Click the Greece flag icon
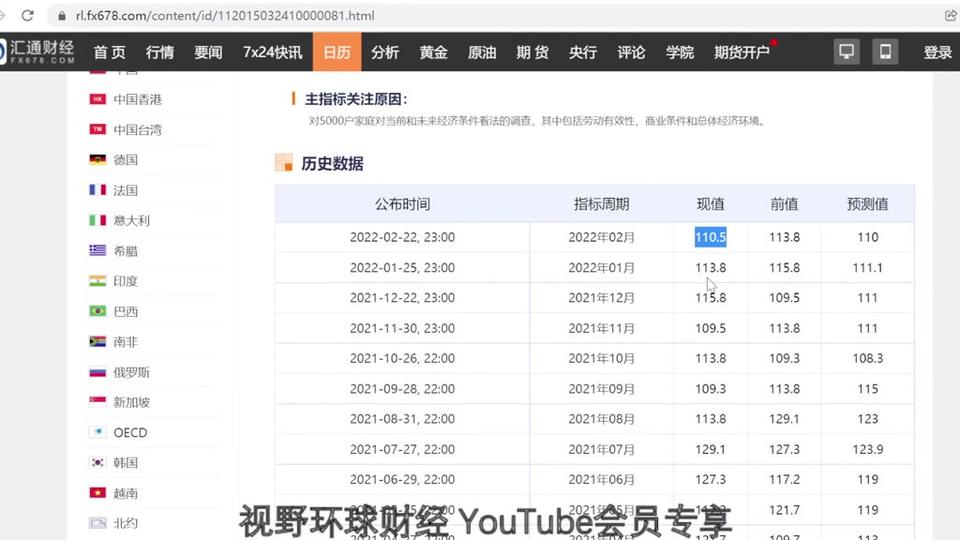Screen dimensions: 960x540 coord(97,250)
